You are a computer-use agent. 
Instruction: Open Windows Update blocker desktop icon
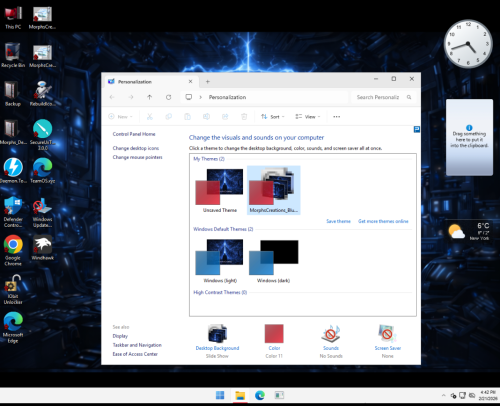[x=42, y=212]
